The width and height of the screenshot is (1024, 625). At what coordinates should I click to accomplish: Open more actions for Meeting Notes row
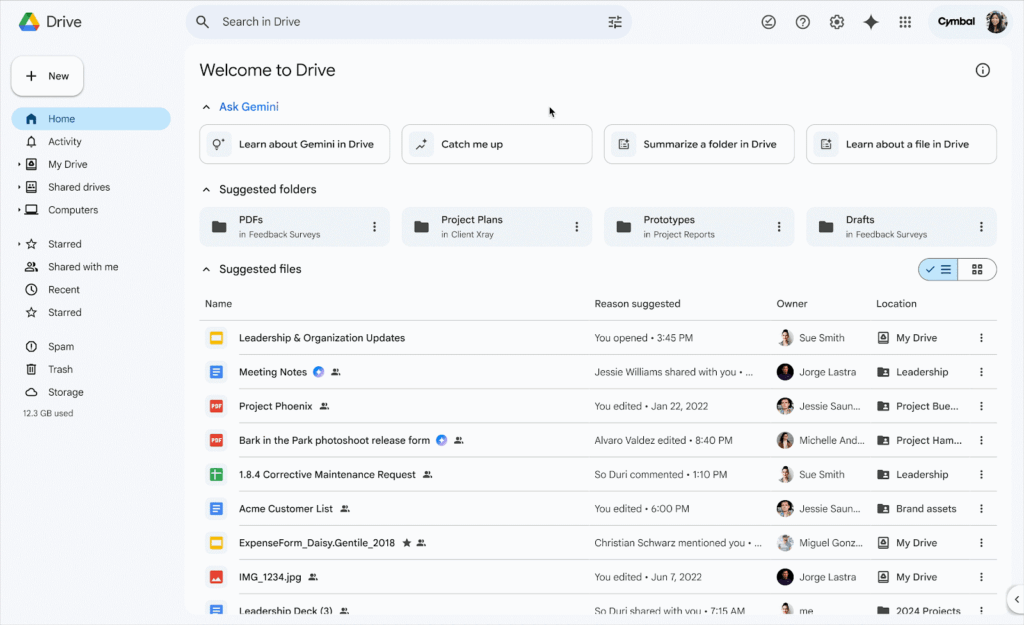point(981,372)
